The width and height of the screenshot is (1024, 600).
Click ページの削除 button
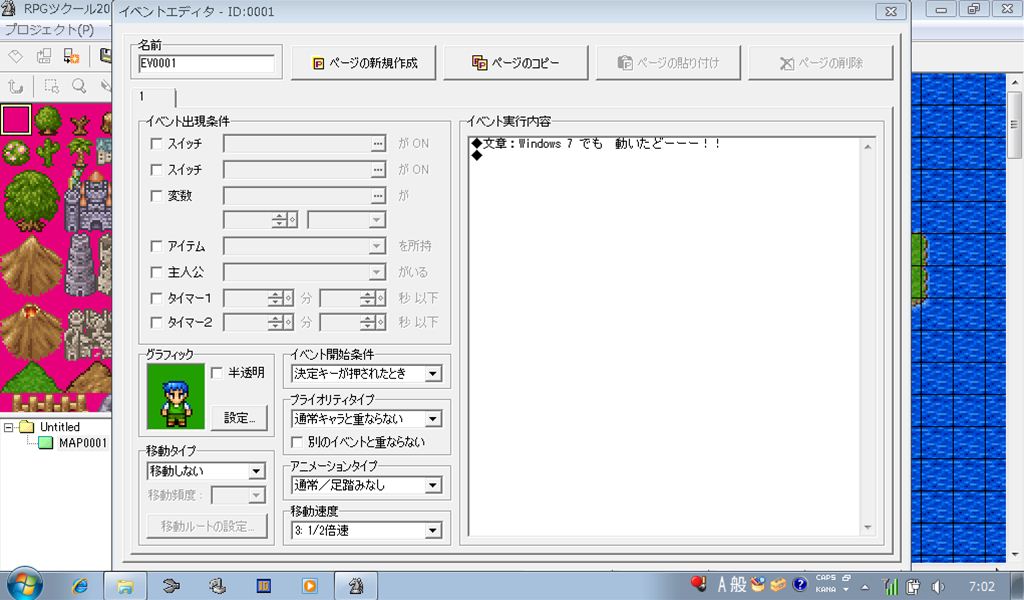(x=820, y=63)
